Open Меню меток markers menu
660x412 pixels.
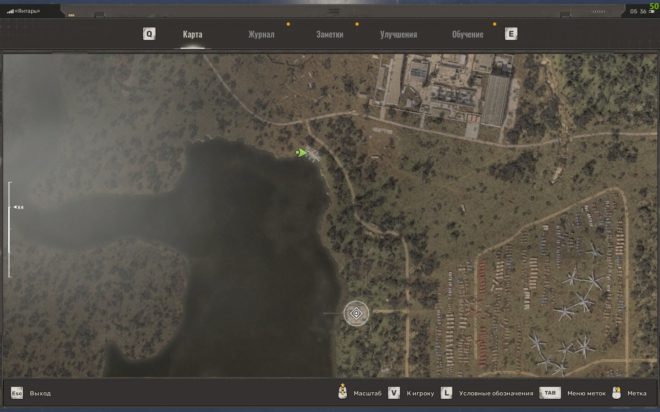pyautogui.click(x=586, y=393)
